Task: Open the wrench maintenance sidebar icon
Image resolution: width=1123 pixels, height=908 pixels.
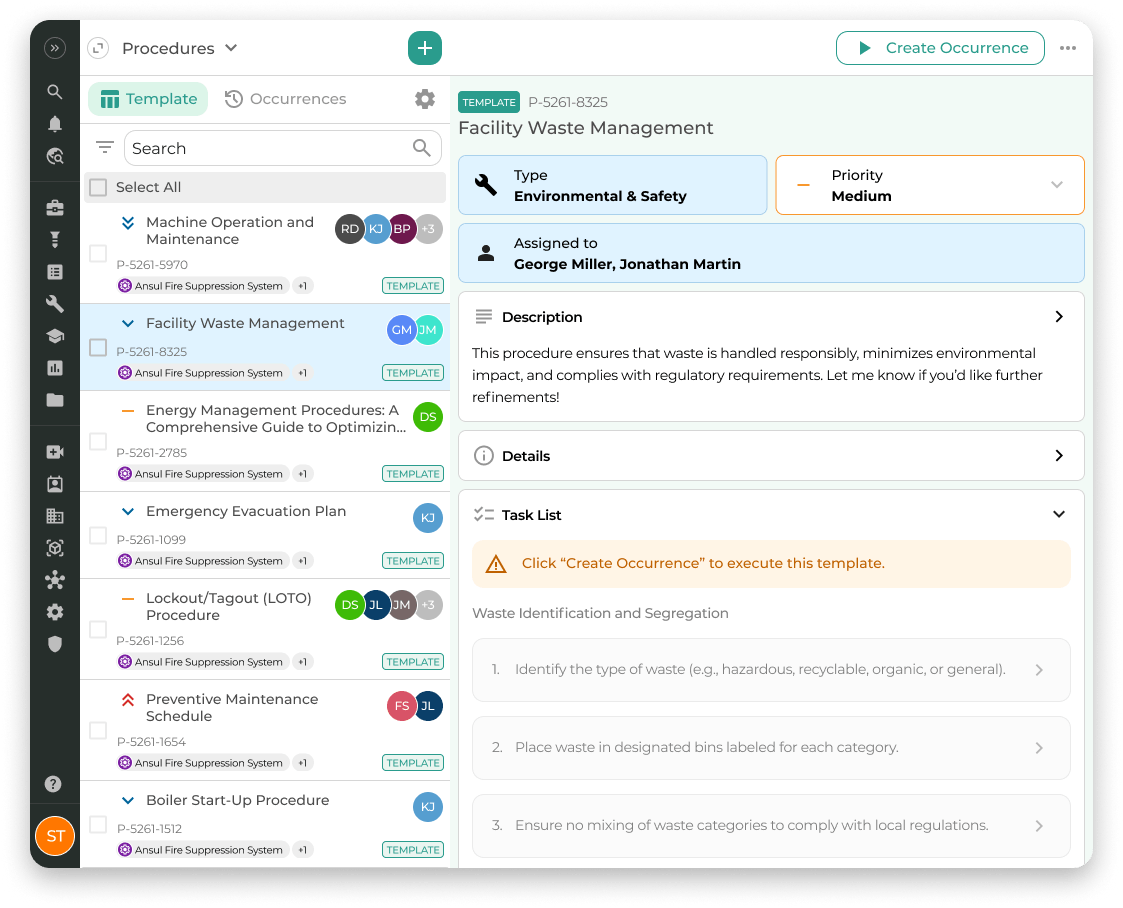Action: [x=54, y=304]
